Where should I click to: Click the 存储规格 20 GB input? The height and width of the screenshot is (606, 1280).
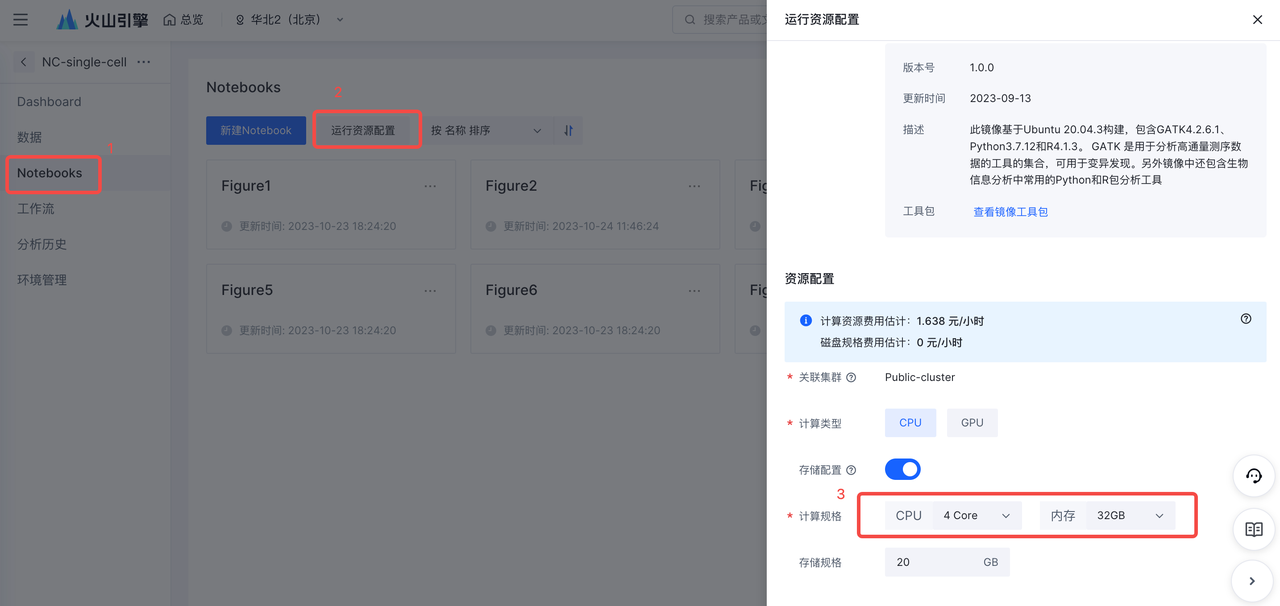(x=947, y=562)
